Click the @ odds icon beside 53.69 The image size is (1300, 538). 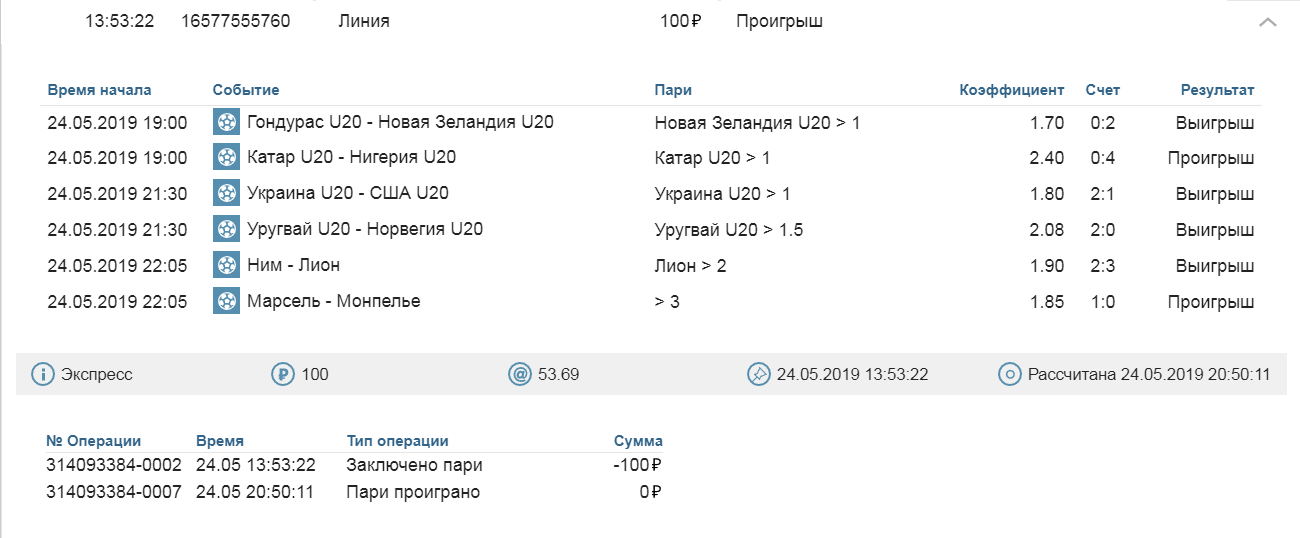pyautogui.click(x=519, y=375)
